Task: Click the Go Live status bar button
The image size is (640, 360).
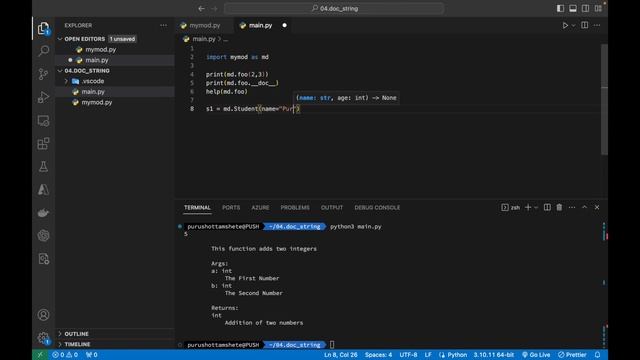Action: click(536, 355)
